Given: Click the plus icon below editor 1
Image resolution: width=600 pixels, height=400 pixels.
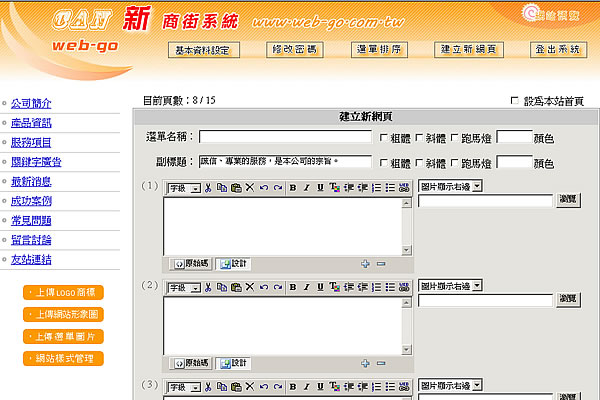Looking at the screenshot, I should [x=365, y=264].
